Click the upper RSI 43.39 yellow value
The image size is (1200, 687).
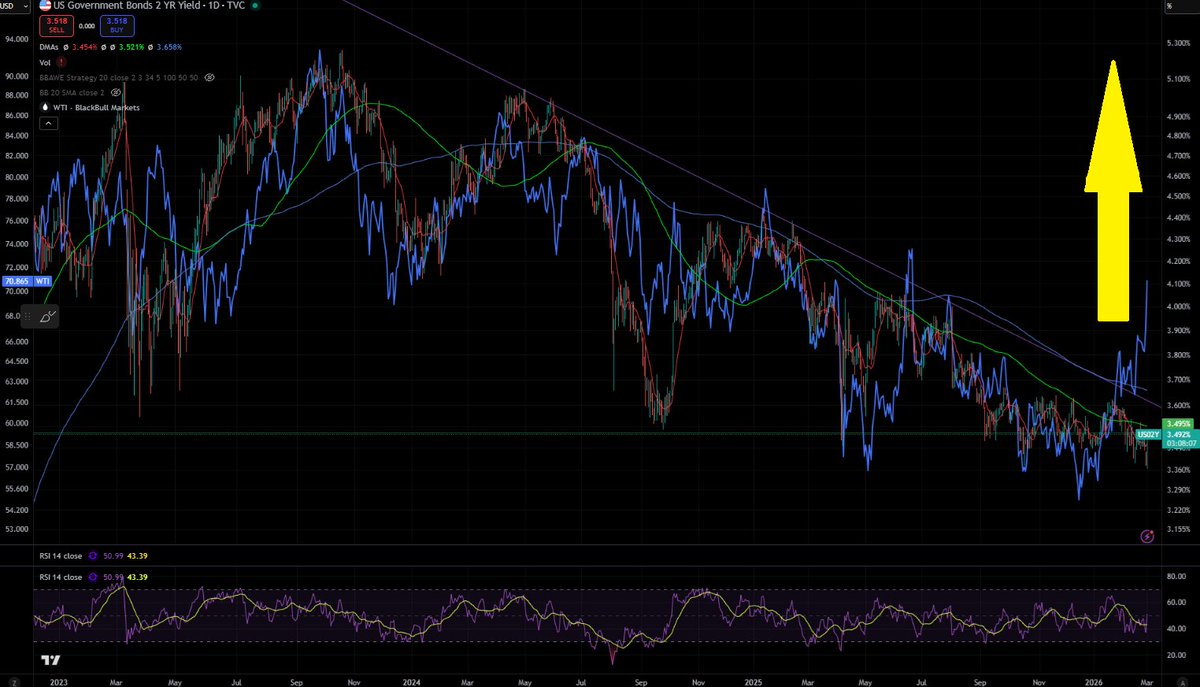[138, 556]
